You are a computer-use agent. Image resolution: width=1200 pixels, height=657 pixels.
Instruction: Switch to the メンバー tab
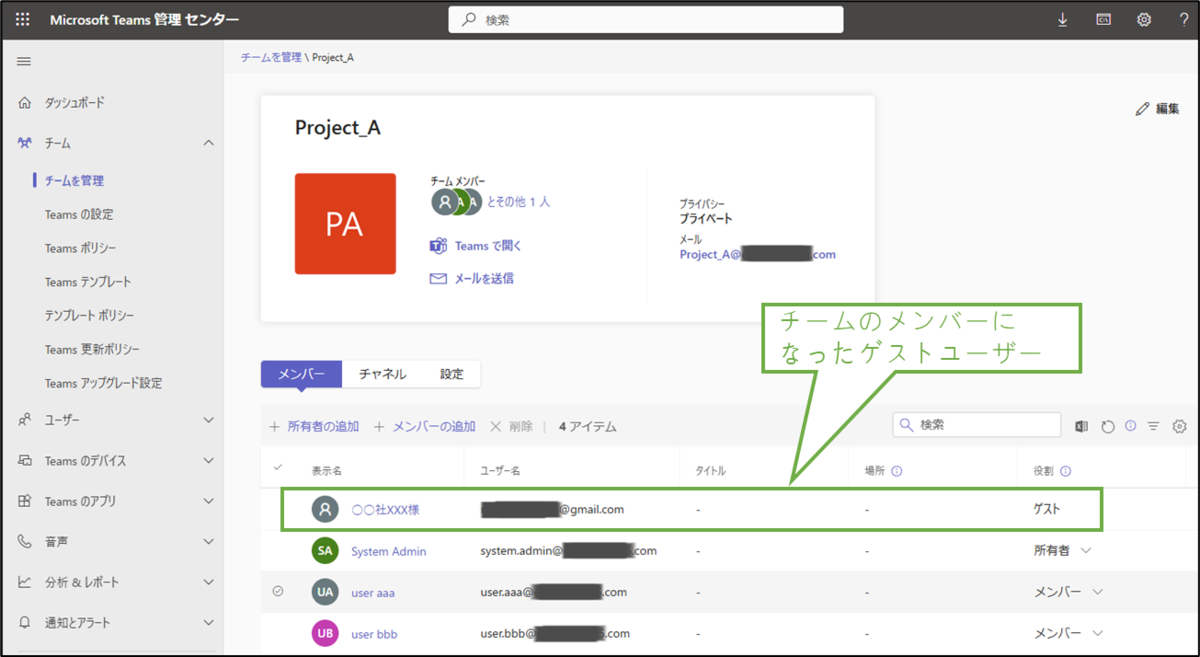pos(301,374)
